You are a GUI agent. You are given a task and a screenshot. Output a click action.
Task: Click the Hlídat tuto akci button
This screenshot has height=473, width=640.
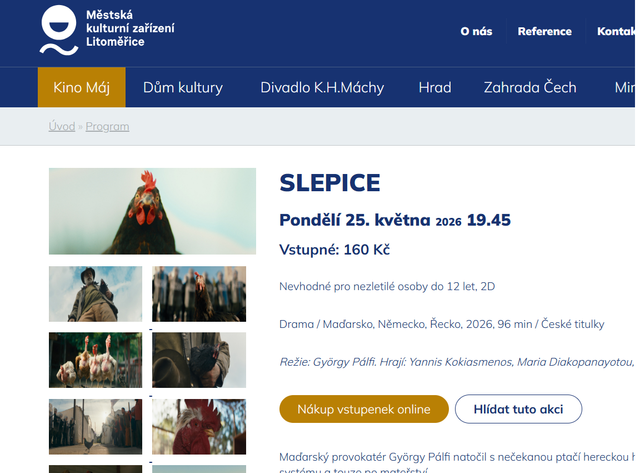pyautogui.click(x=518, y=409)
